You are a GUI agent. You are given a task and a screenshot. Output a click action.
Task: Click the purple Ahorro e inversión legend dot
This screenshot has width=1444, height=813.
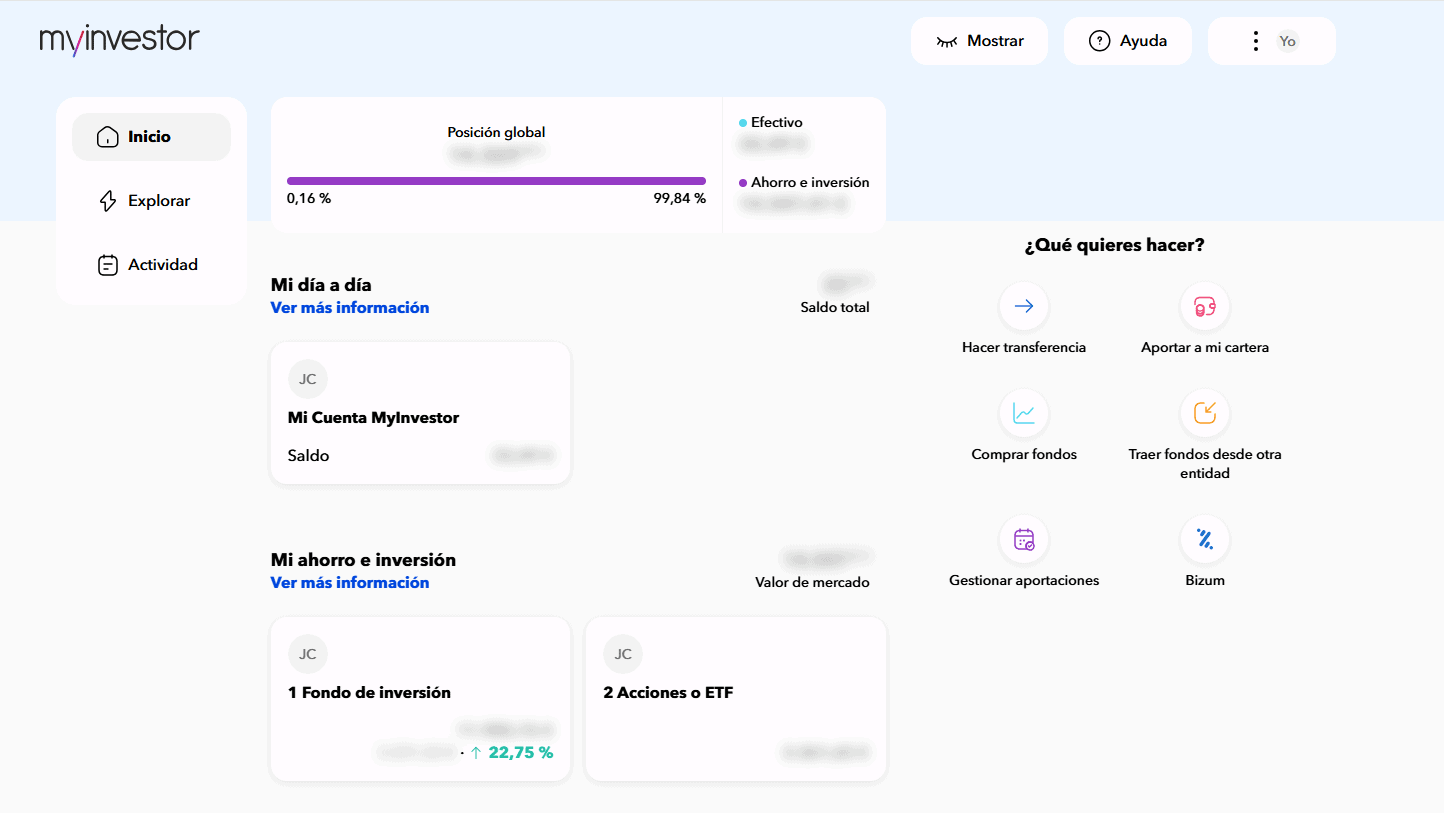point(743,183)
